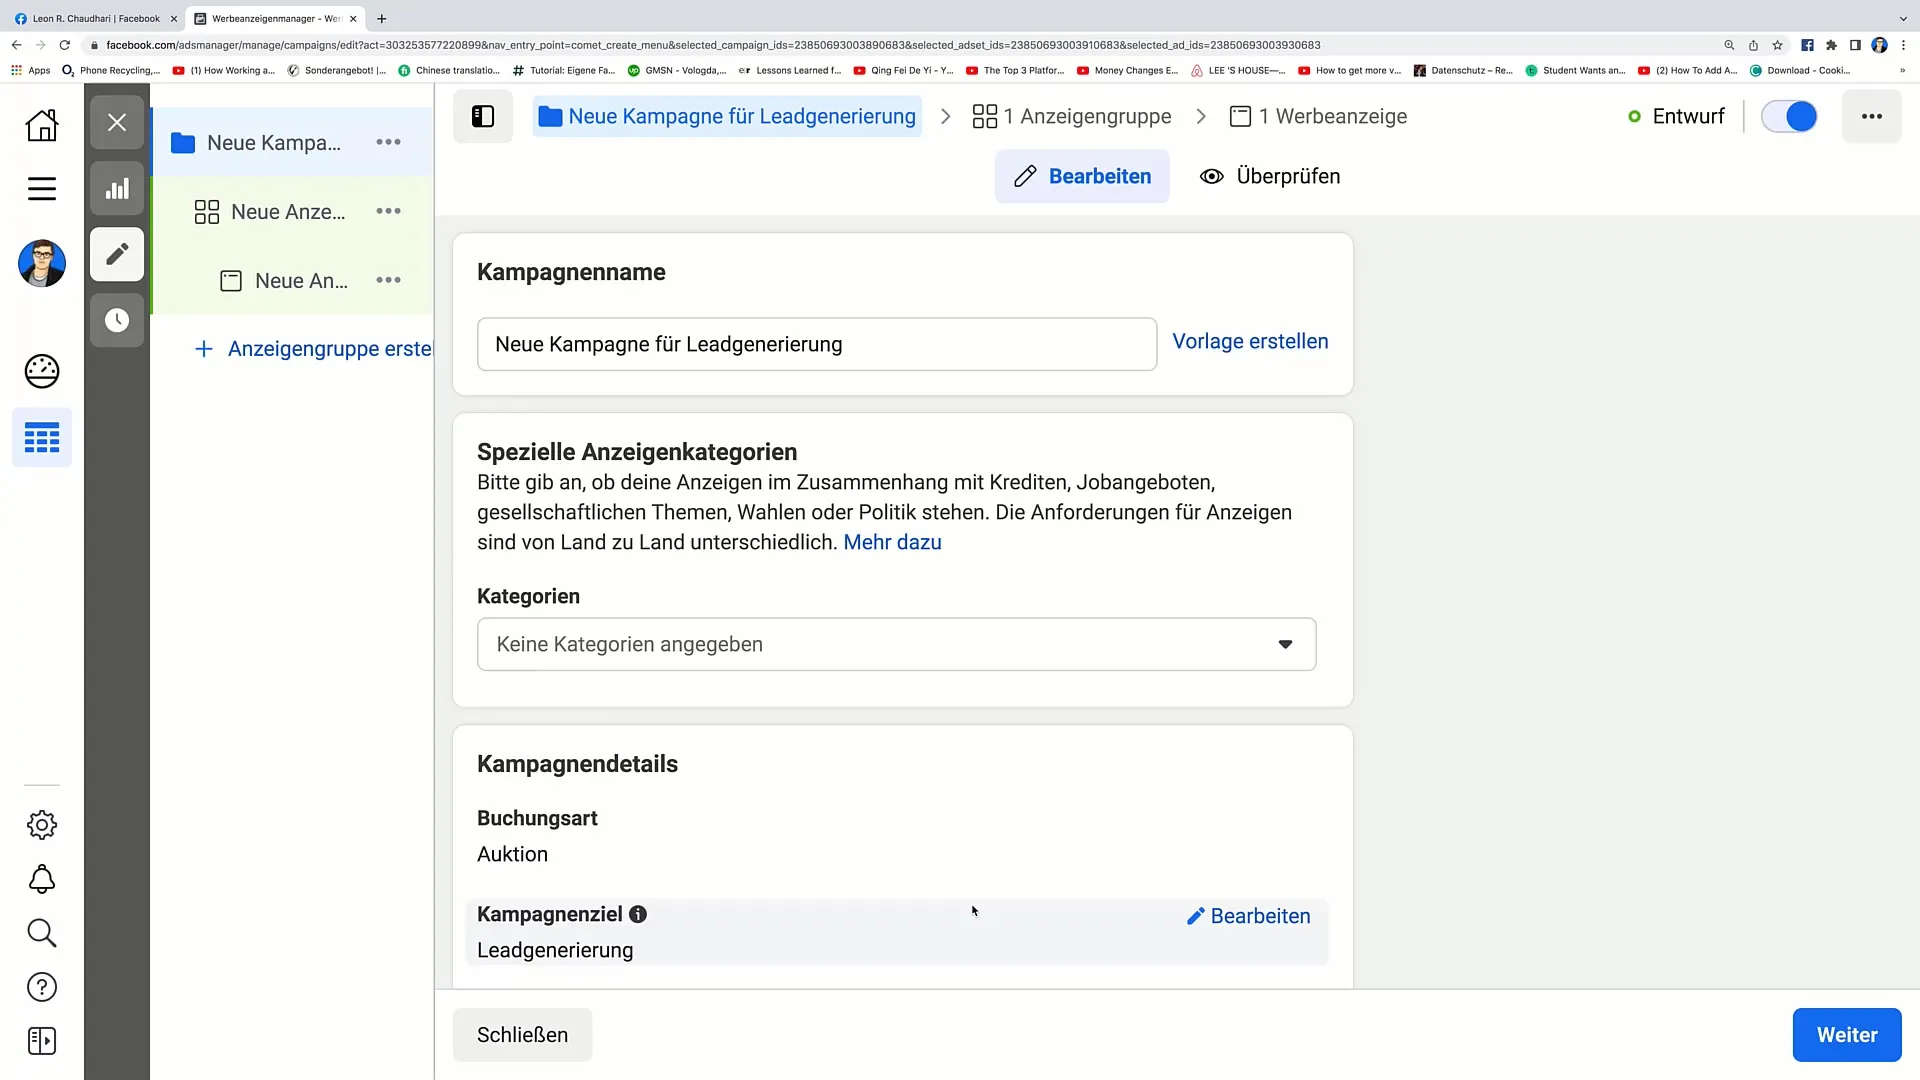Click the Kampagnenname input field
1920x1080 pixels.
coord(816,344)
